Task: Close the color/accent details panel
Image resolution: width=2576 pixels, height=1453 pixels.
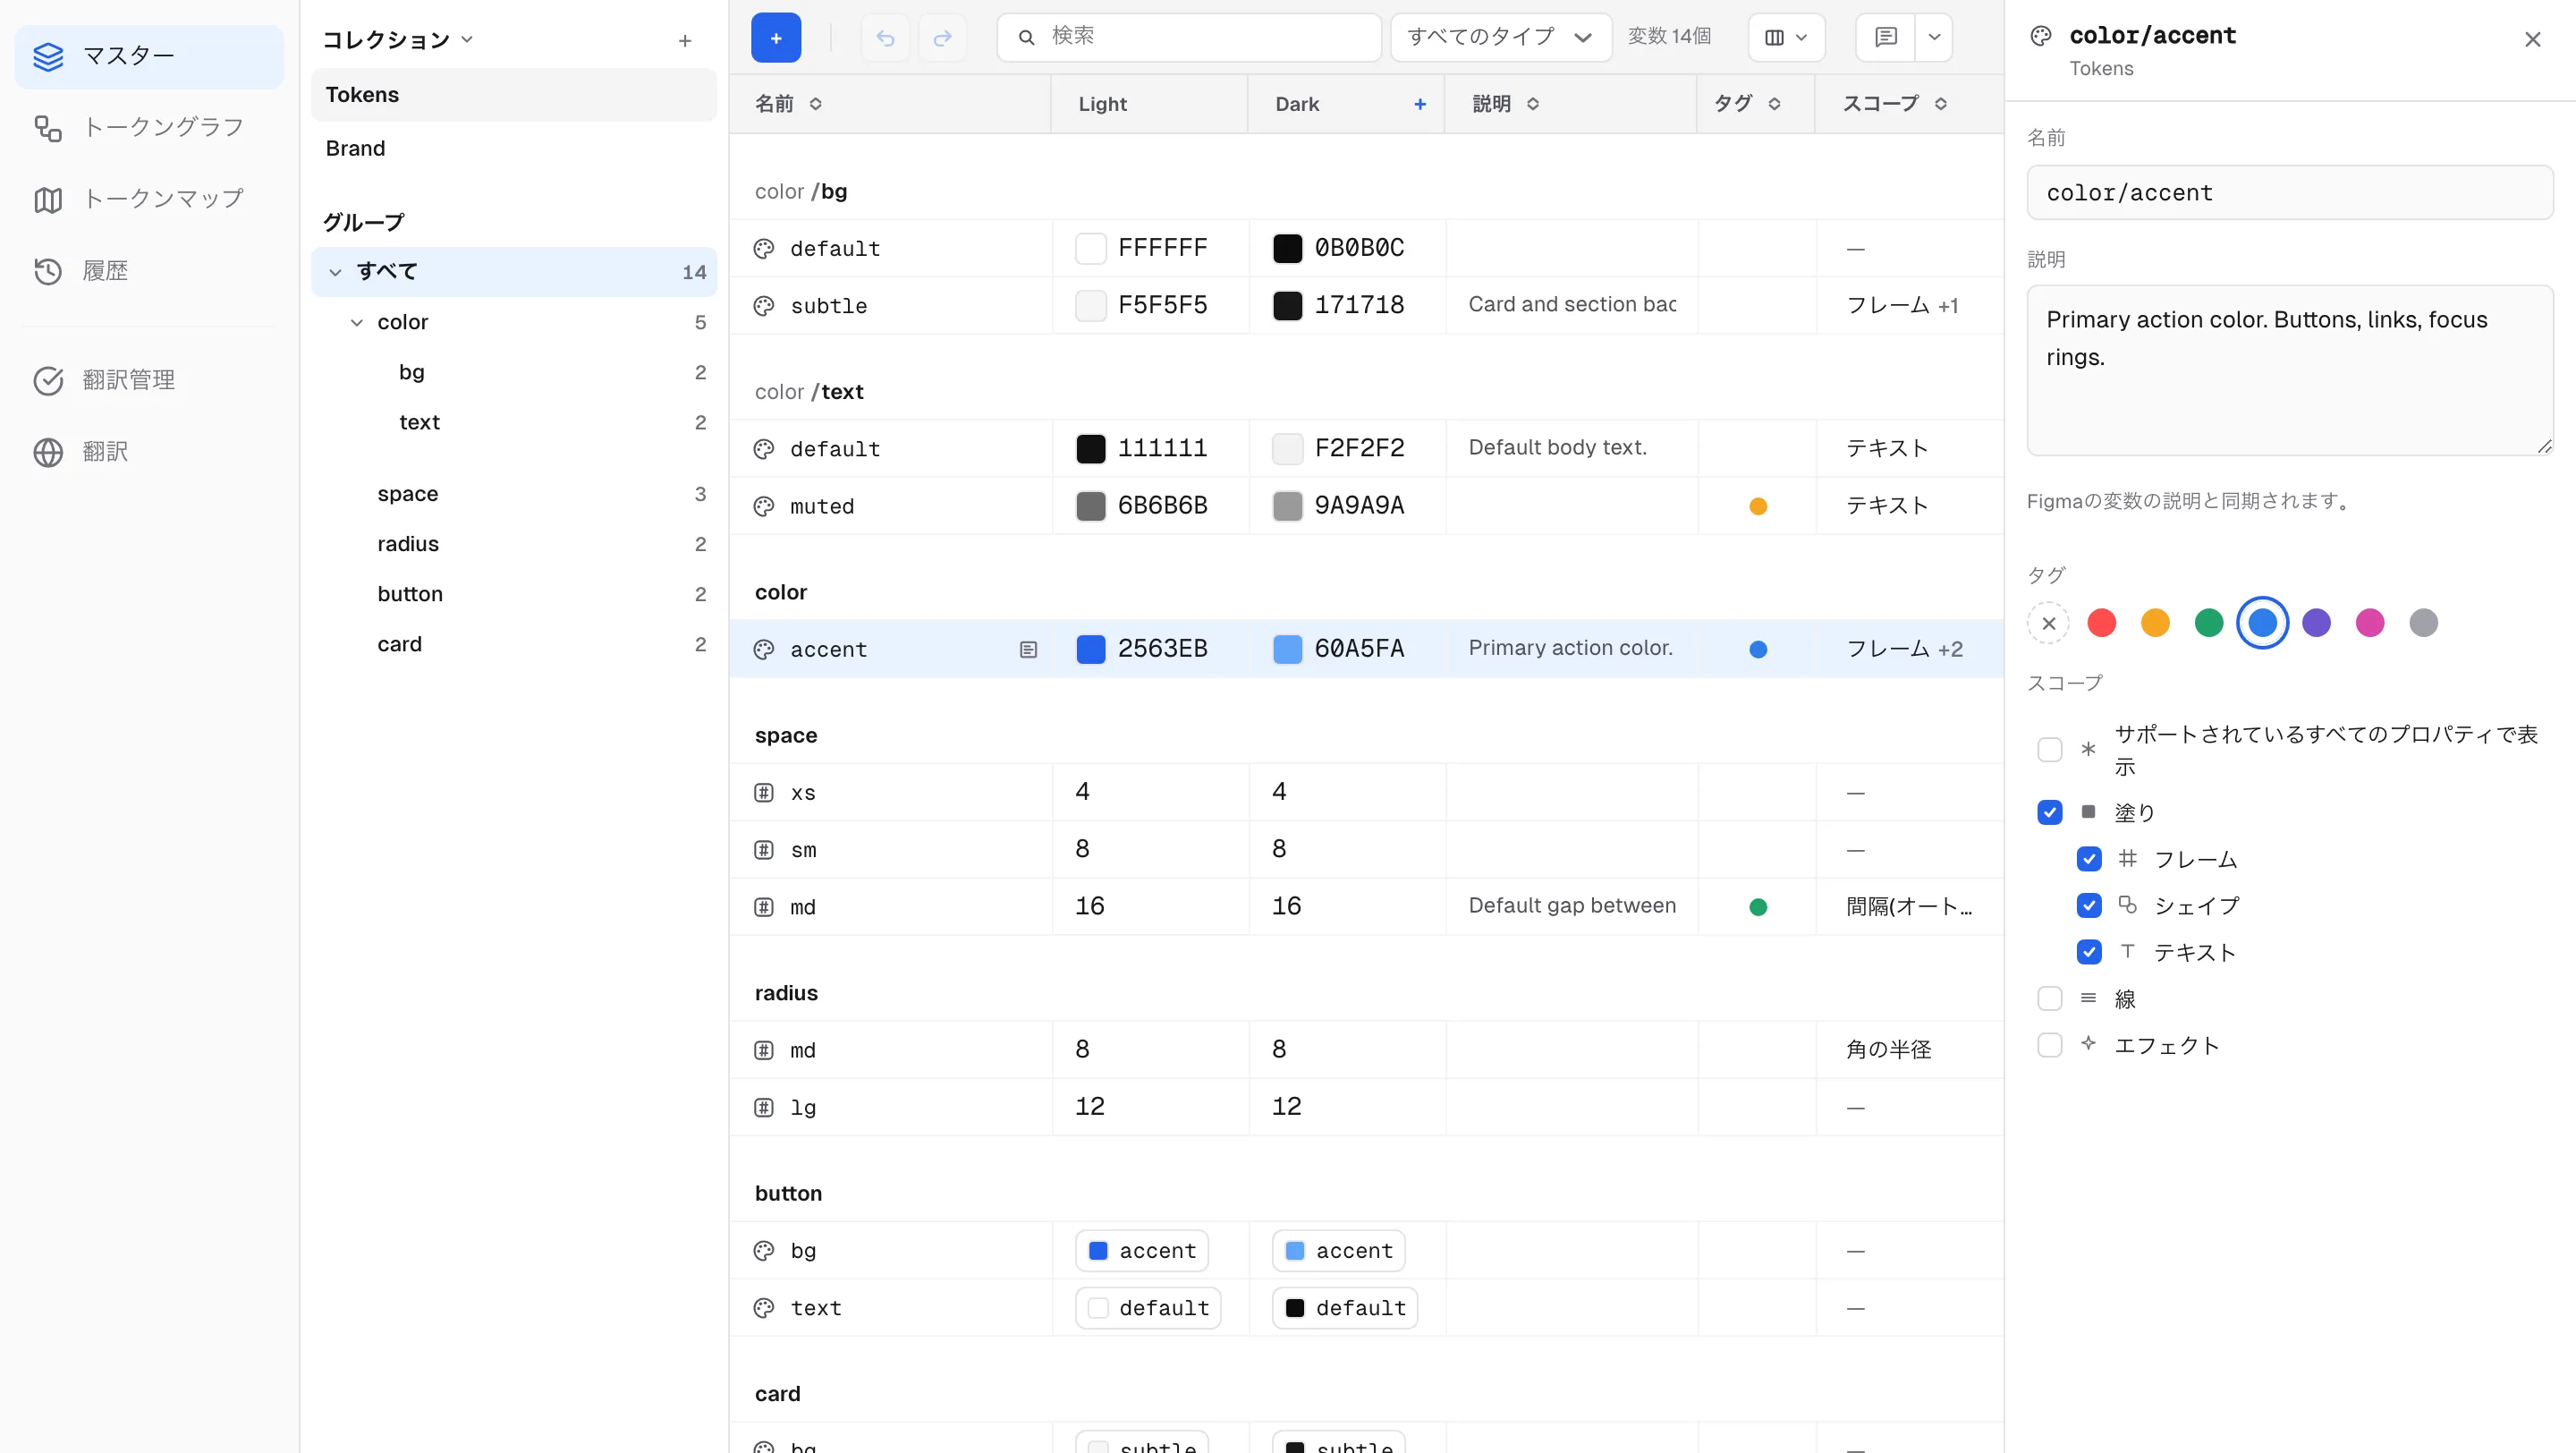Action: click(x=2533, y=39)
